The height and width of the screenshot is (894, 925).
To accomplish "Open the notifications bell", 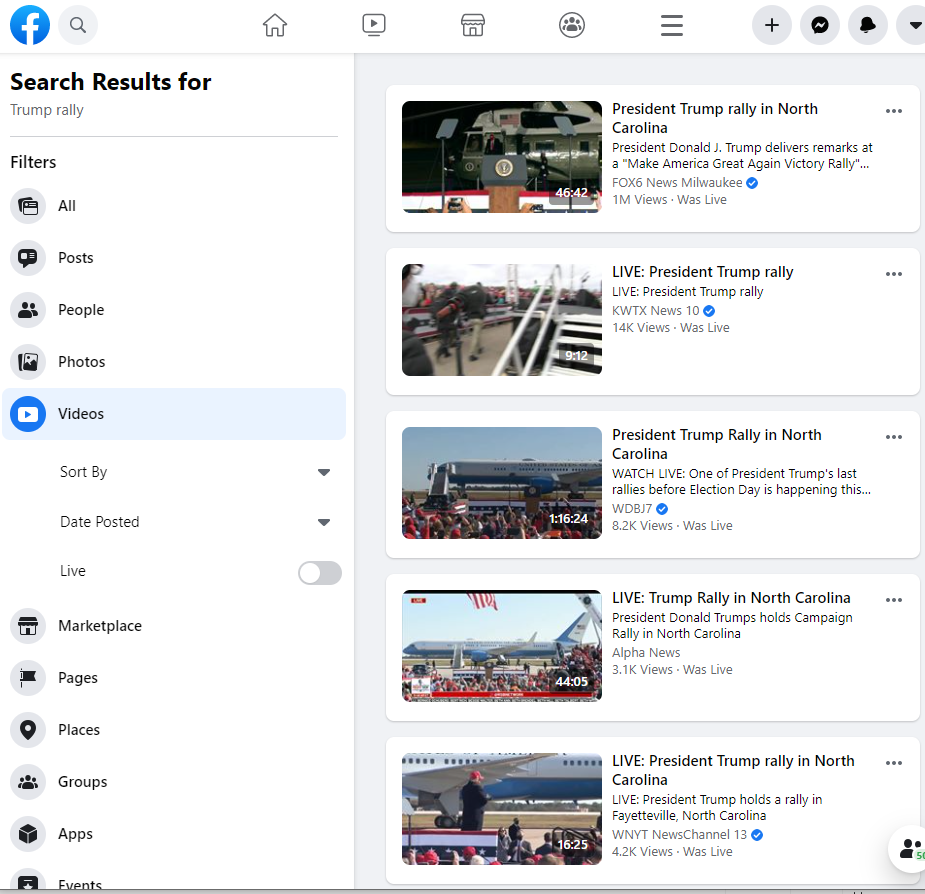I will pos(868,26).
